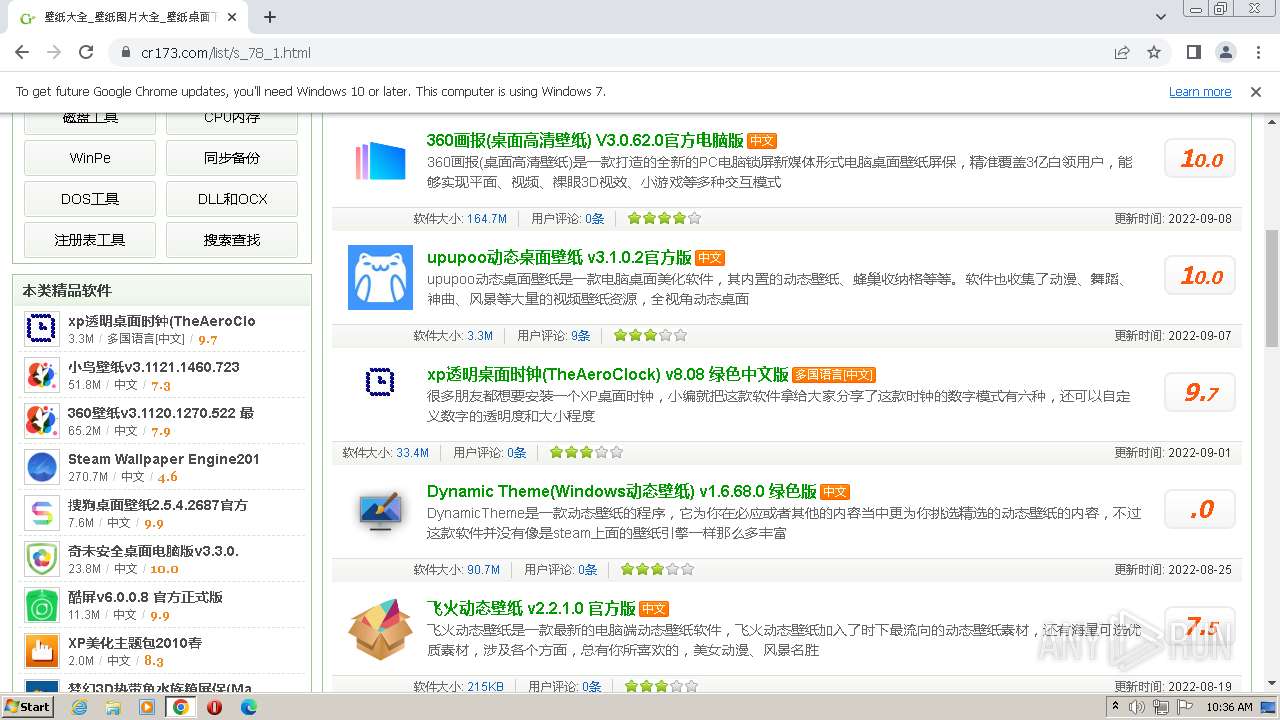
Task: View 9条 user comments for upupoo
Action: (x=581, y=336)
